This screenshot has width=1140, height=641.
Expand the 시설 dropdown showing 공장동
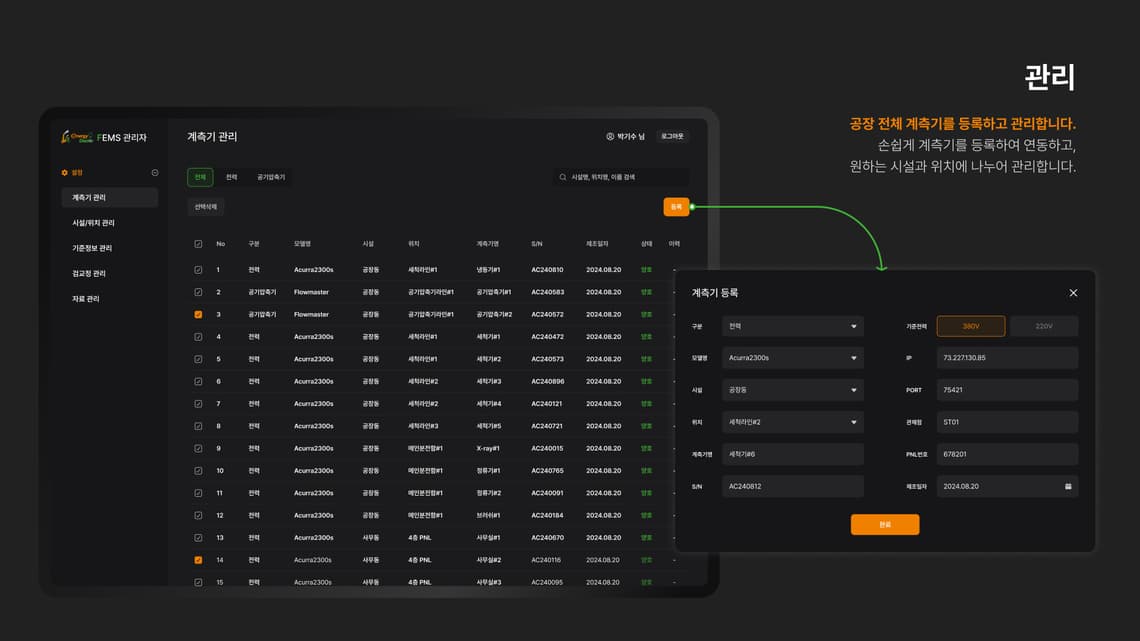(792, 390)
